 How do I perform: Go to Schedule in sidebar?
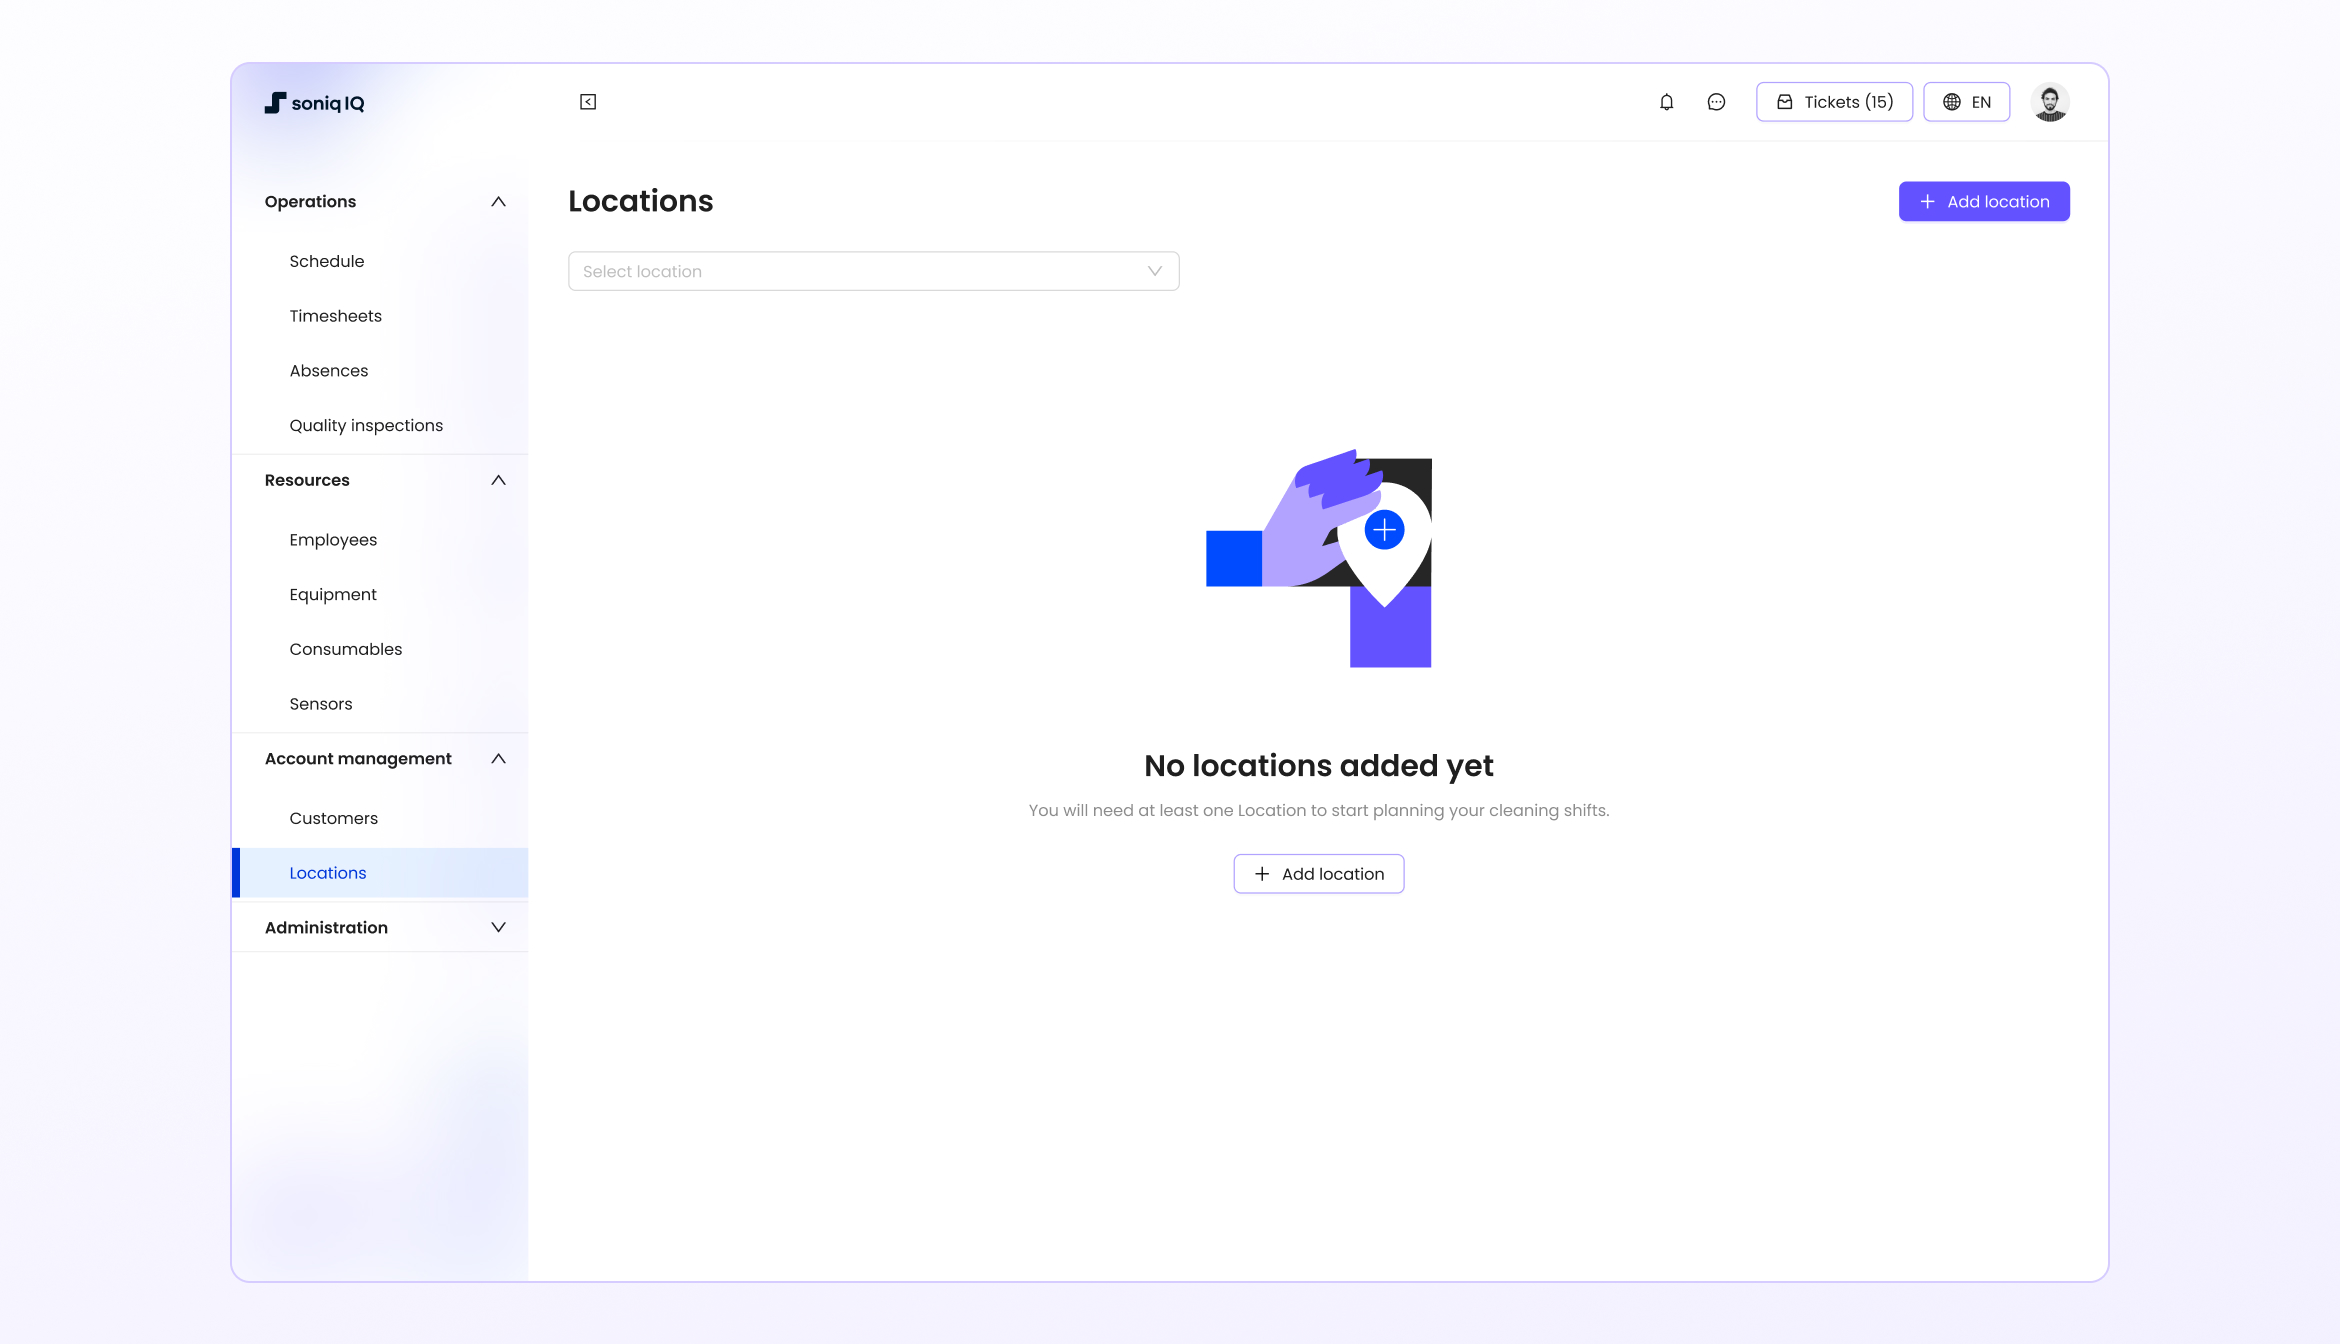[x=327, y=261]
